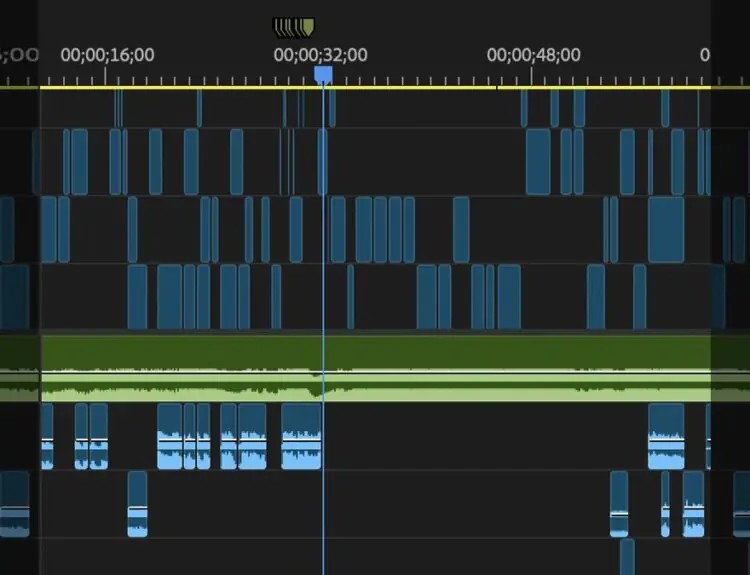
Task: Select the widest clip in the fourth video row
Action: [x=169, y=297]
